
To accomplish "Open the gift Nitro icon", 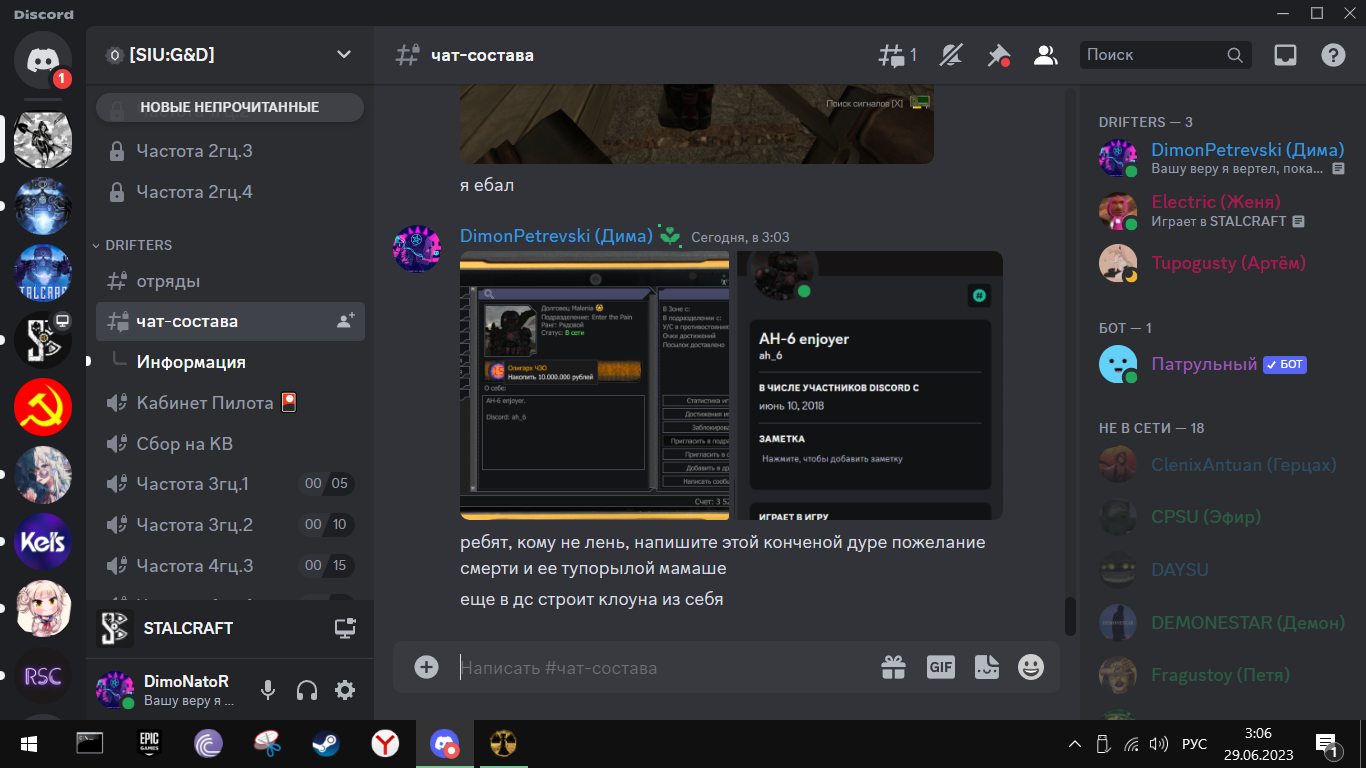I will click(892, 667).
